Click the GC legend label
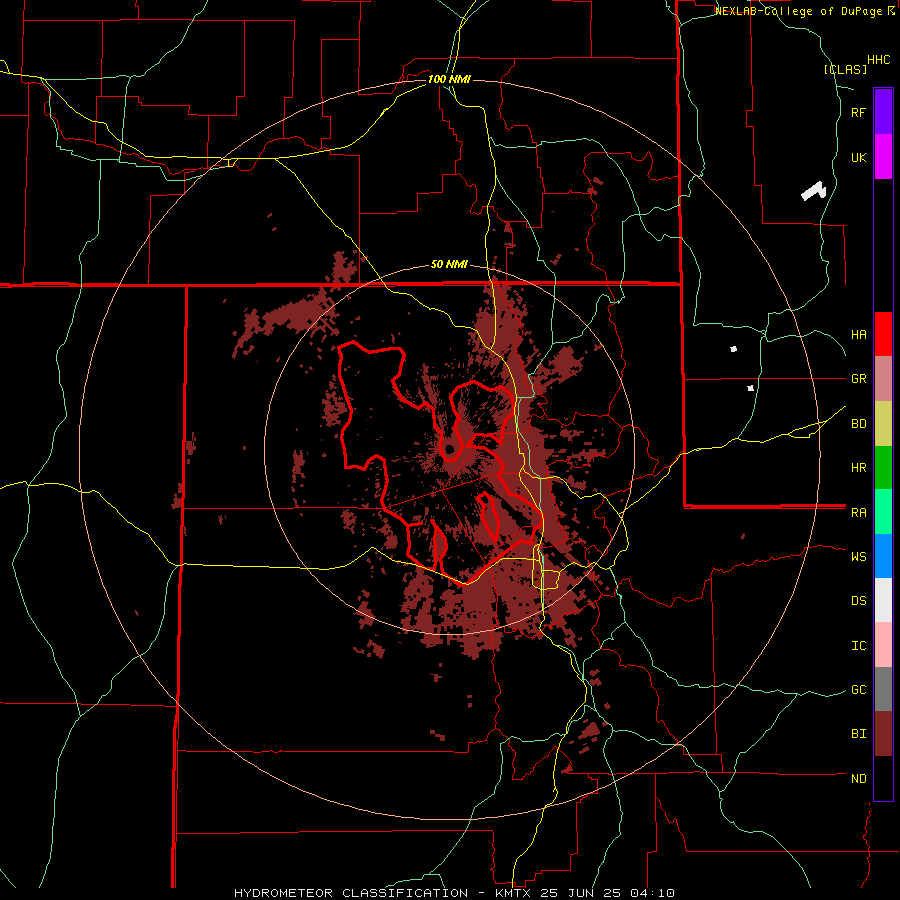Viewport: 900px width, 900px height. (858, 690)
